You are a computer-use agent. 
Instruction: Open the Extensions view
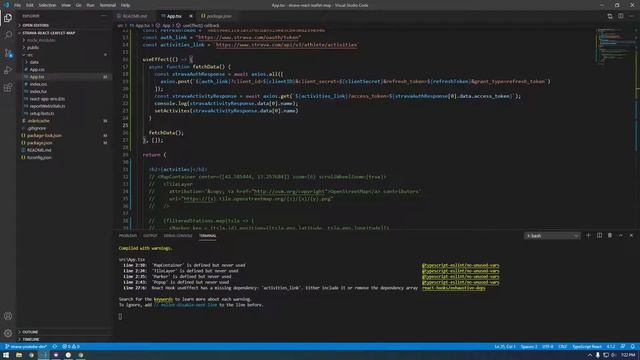tap(8, 88)
